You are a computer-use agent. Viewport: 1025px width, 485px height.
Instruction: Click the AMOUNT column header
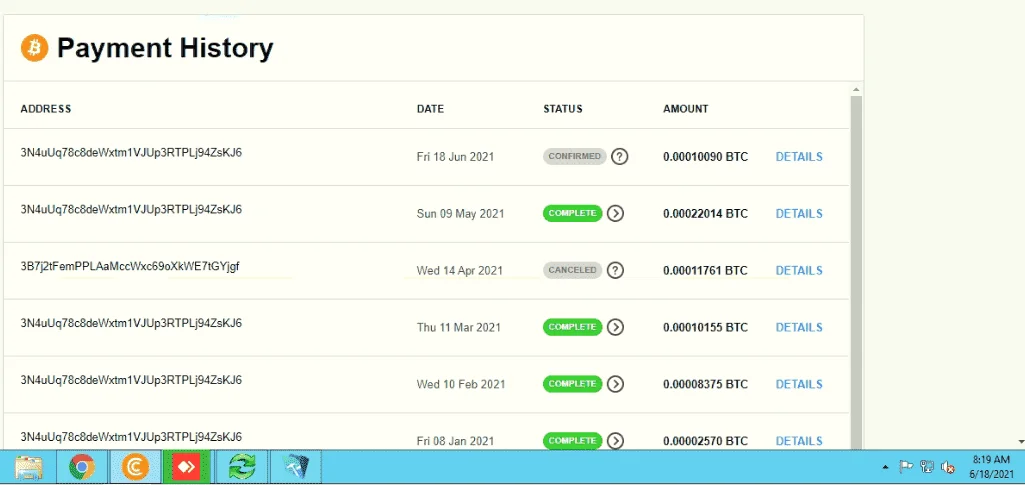click(686, 109)
